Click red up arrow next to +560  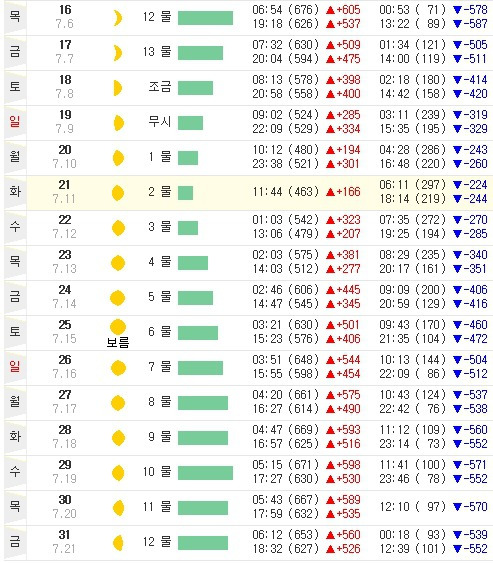[x=330, y=535]
